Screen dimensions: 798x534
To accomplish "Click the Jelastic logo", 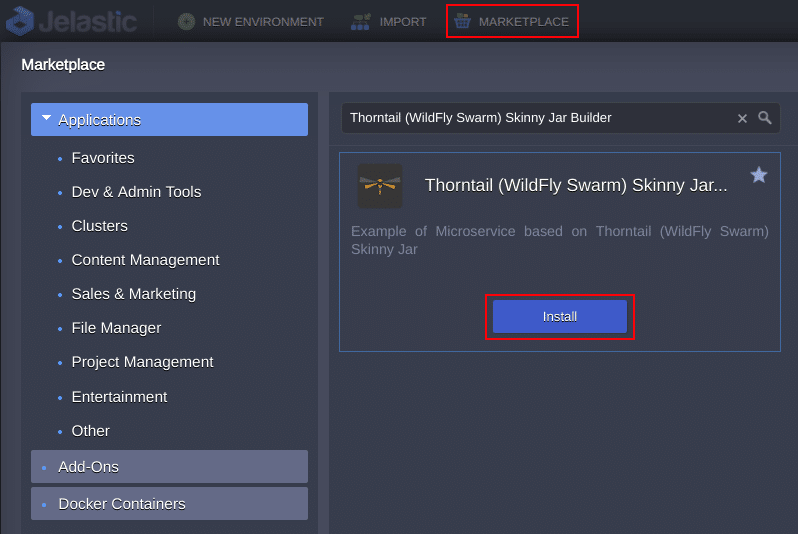I will click(x=71, y=21).
